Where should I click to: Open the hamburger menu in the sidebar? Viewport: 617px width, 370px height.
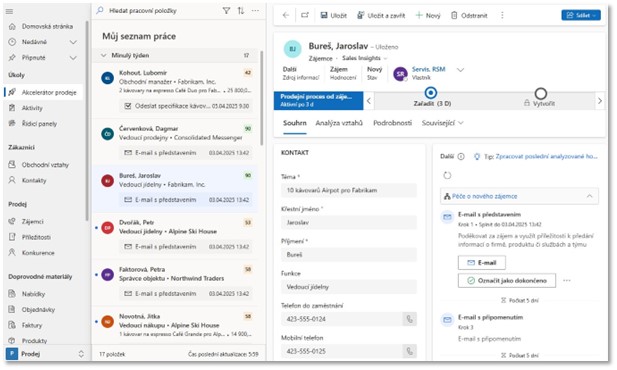[x=9, y=11]
